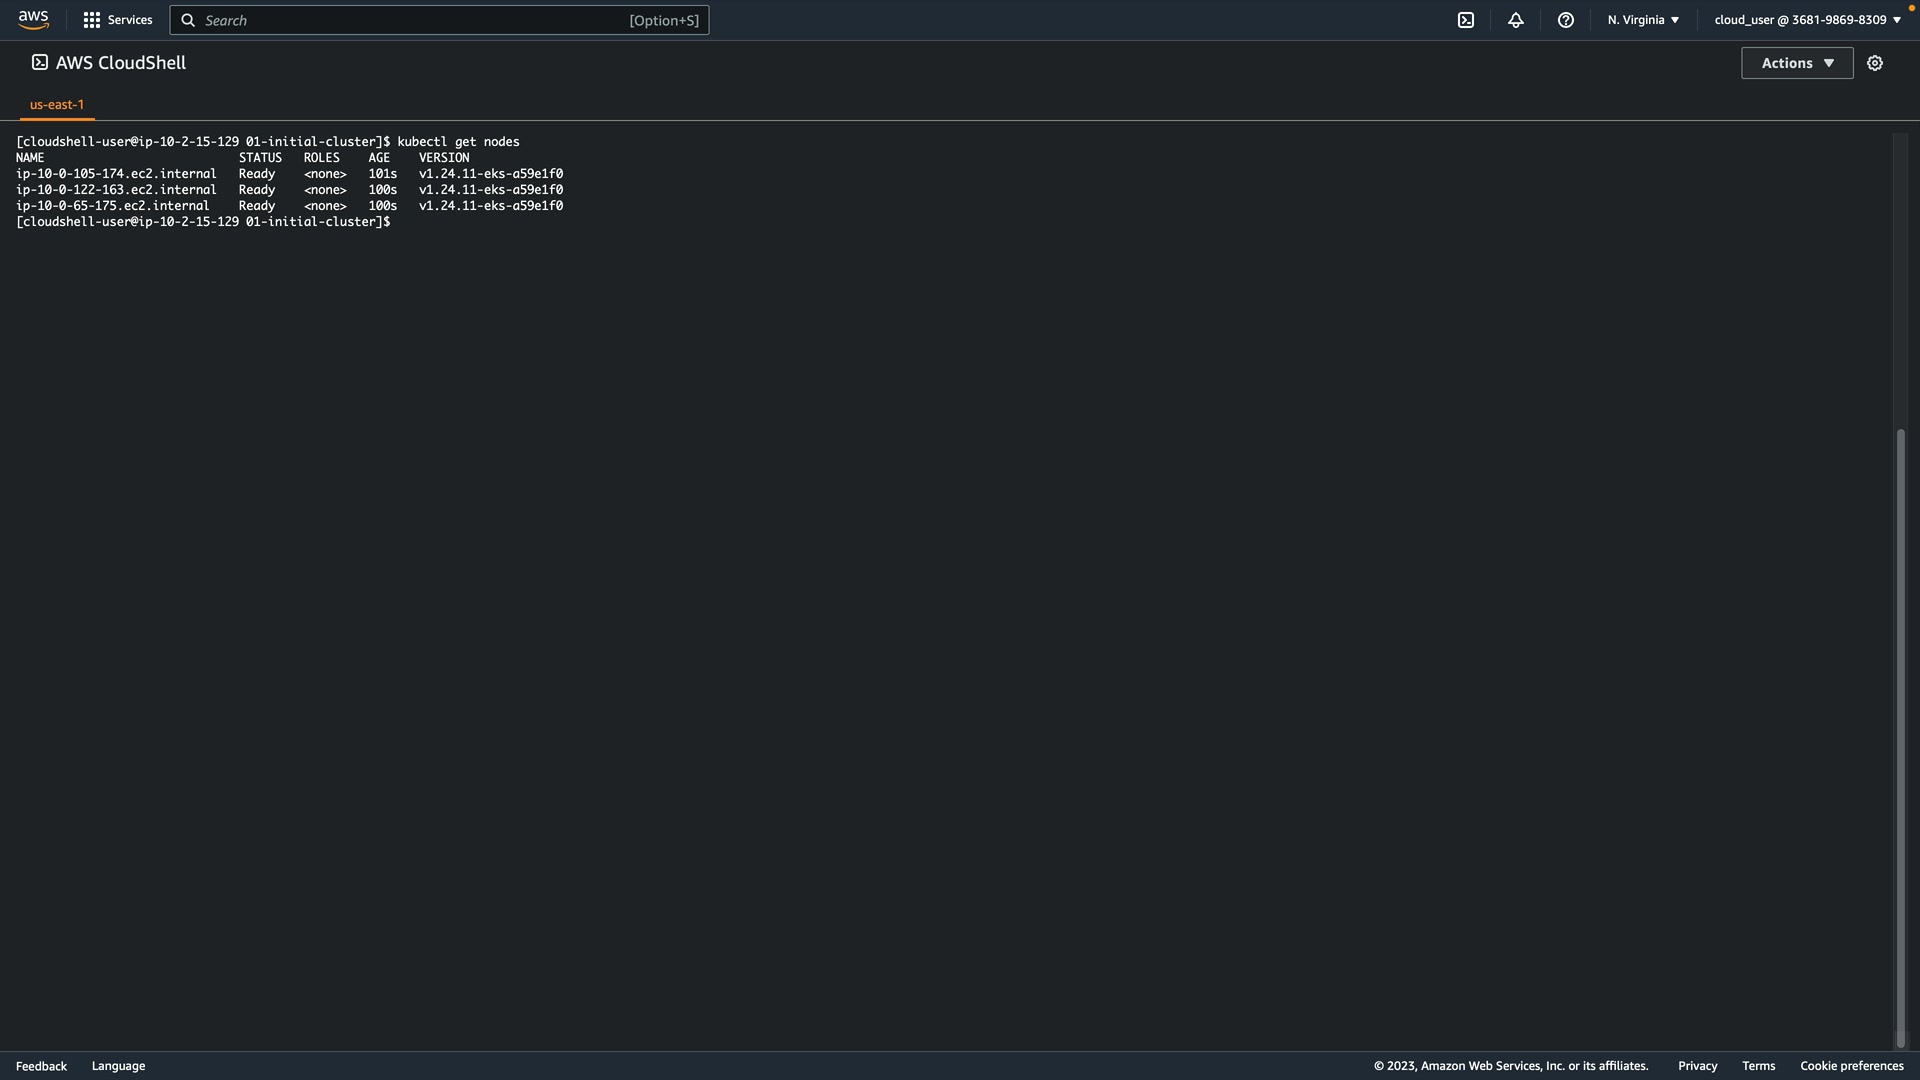Open the Actions dropdown menu
Screen dimensions: 1920x1080
coord(1797,63)
